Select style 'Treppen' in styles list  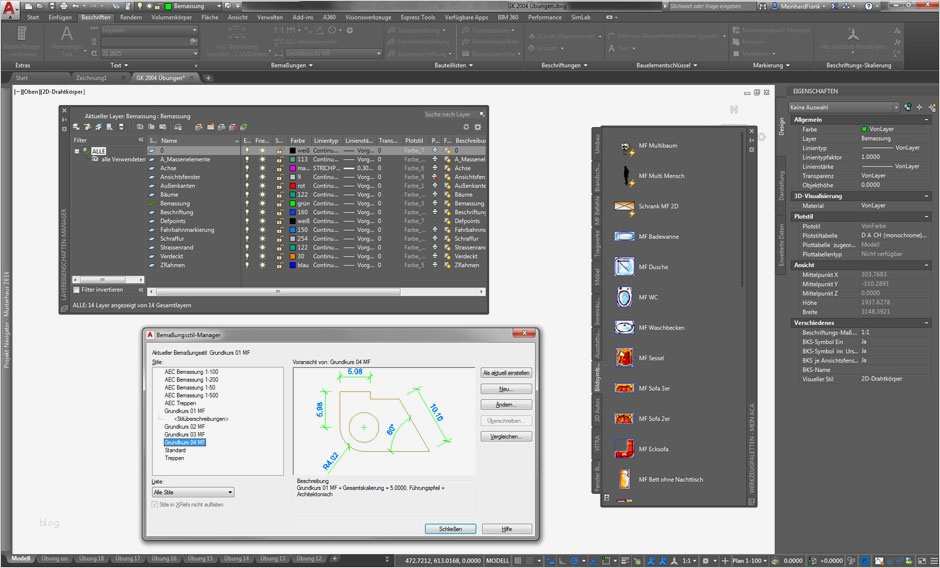coord(174,458)
